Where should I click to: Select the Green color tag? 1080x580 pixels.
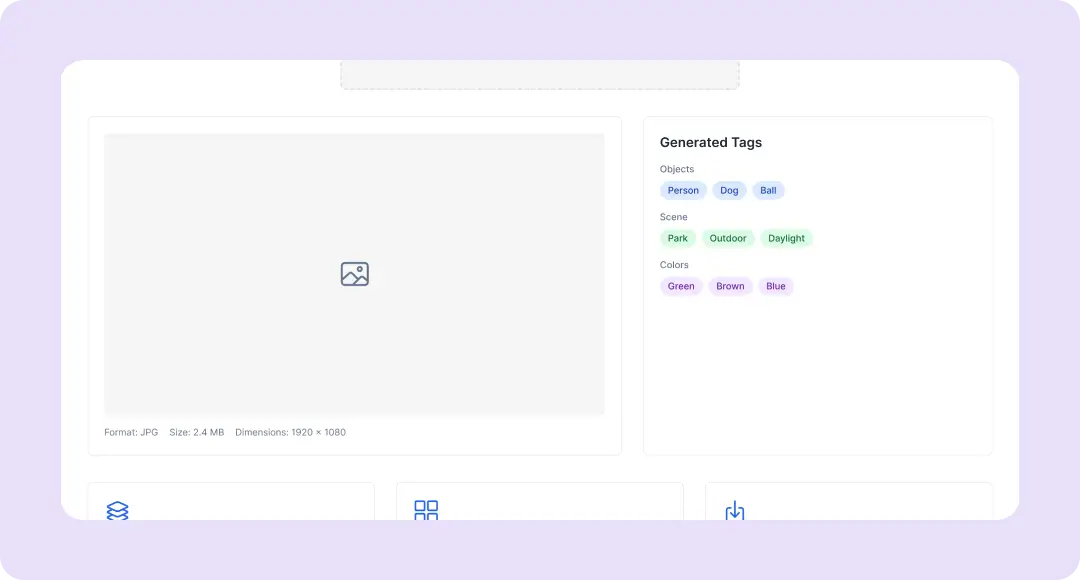(x=681, y=286)
